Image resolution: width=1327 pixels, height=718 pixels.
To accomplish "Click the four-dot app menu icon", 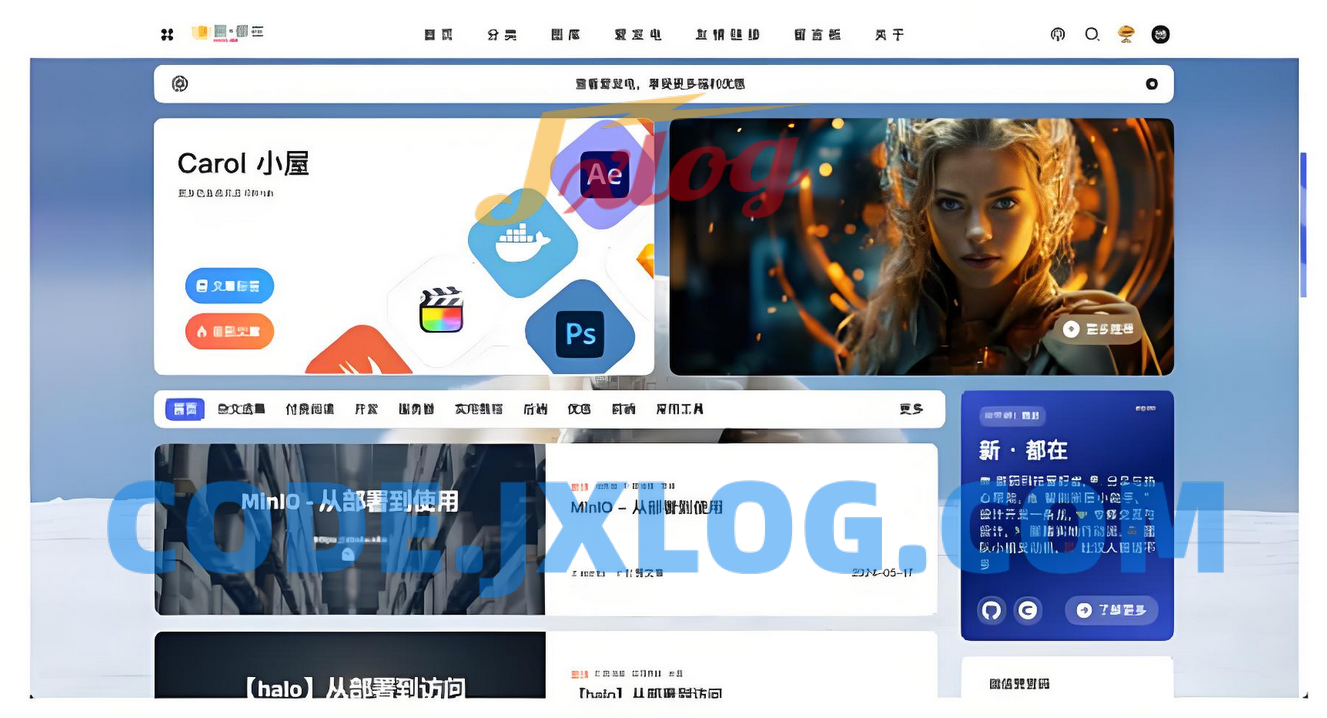I will click(167, 35).
